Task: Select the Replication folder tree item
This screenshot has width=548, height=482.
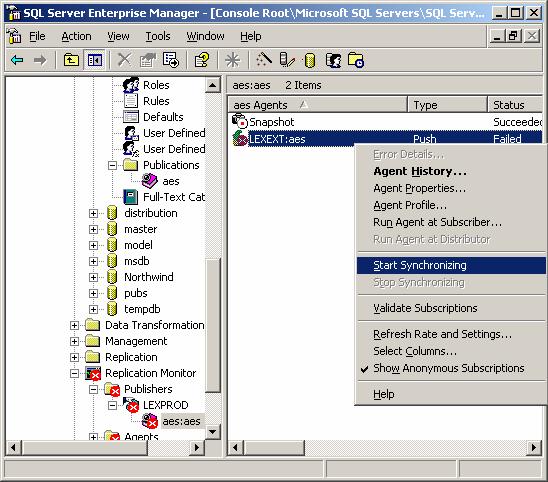Action: coord(131,357)
